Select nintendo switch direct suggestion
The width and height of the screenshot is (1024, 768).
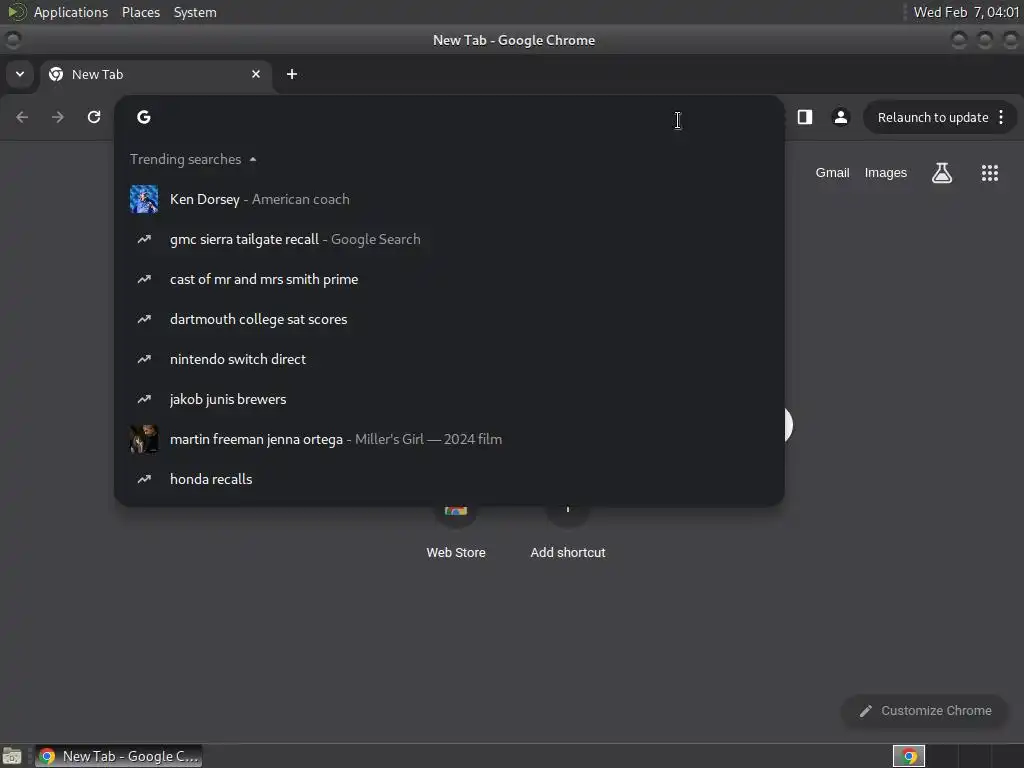pyautogui.click(x=449, y=359)
